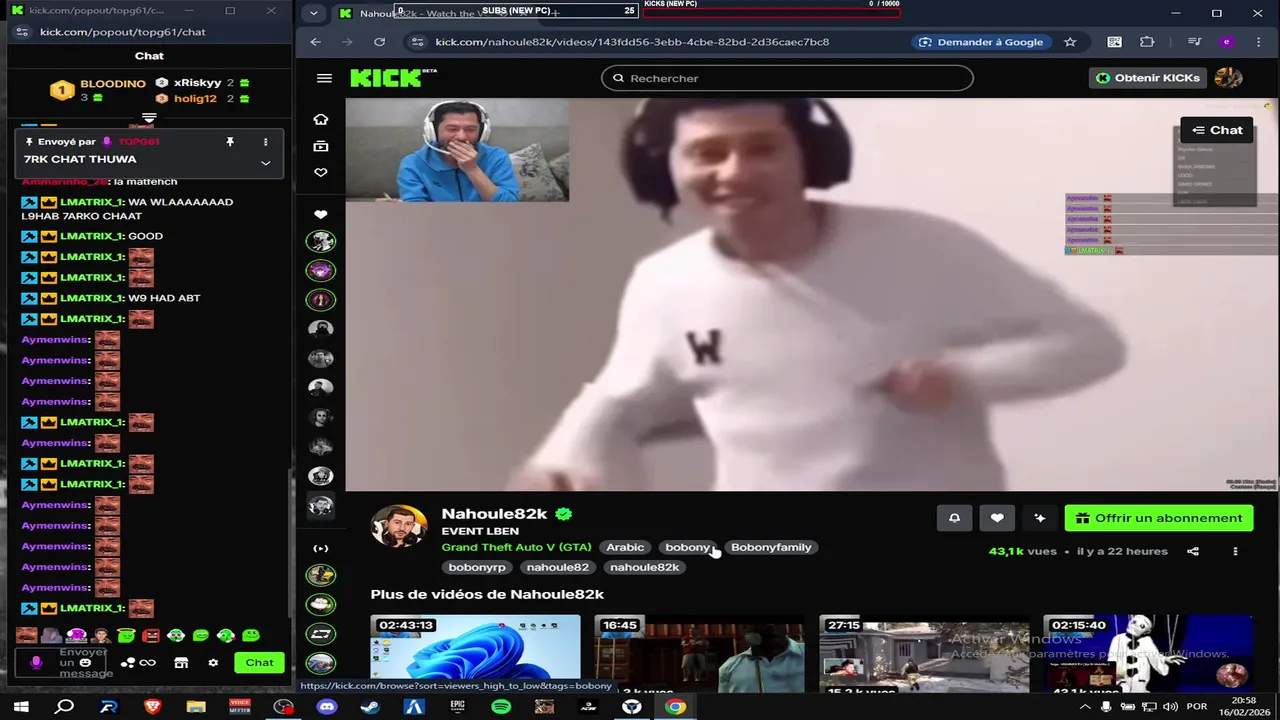Open browser extensions puzzle icon
This screenshot has width=1280, height=720.
[x=1147, y=42]
